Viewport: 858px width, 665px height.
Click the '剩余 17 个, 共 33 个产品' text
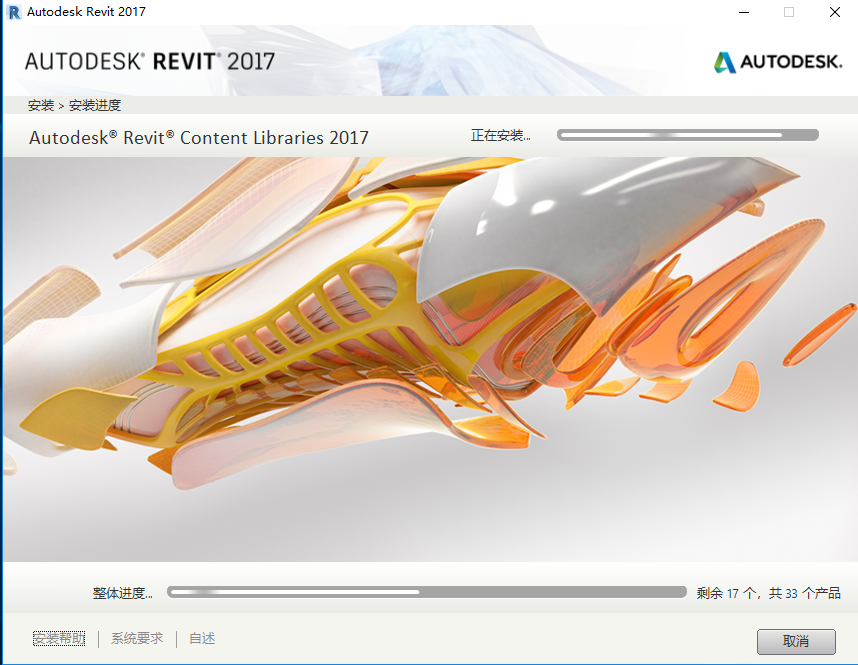[768, 593]
